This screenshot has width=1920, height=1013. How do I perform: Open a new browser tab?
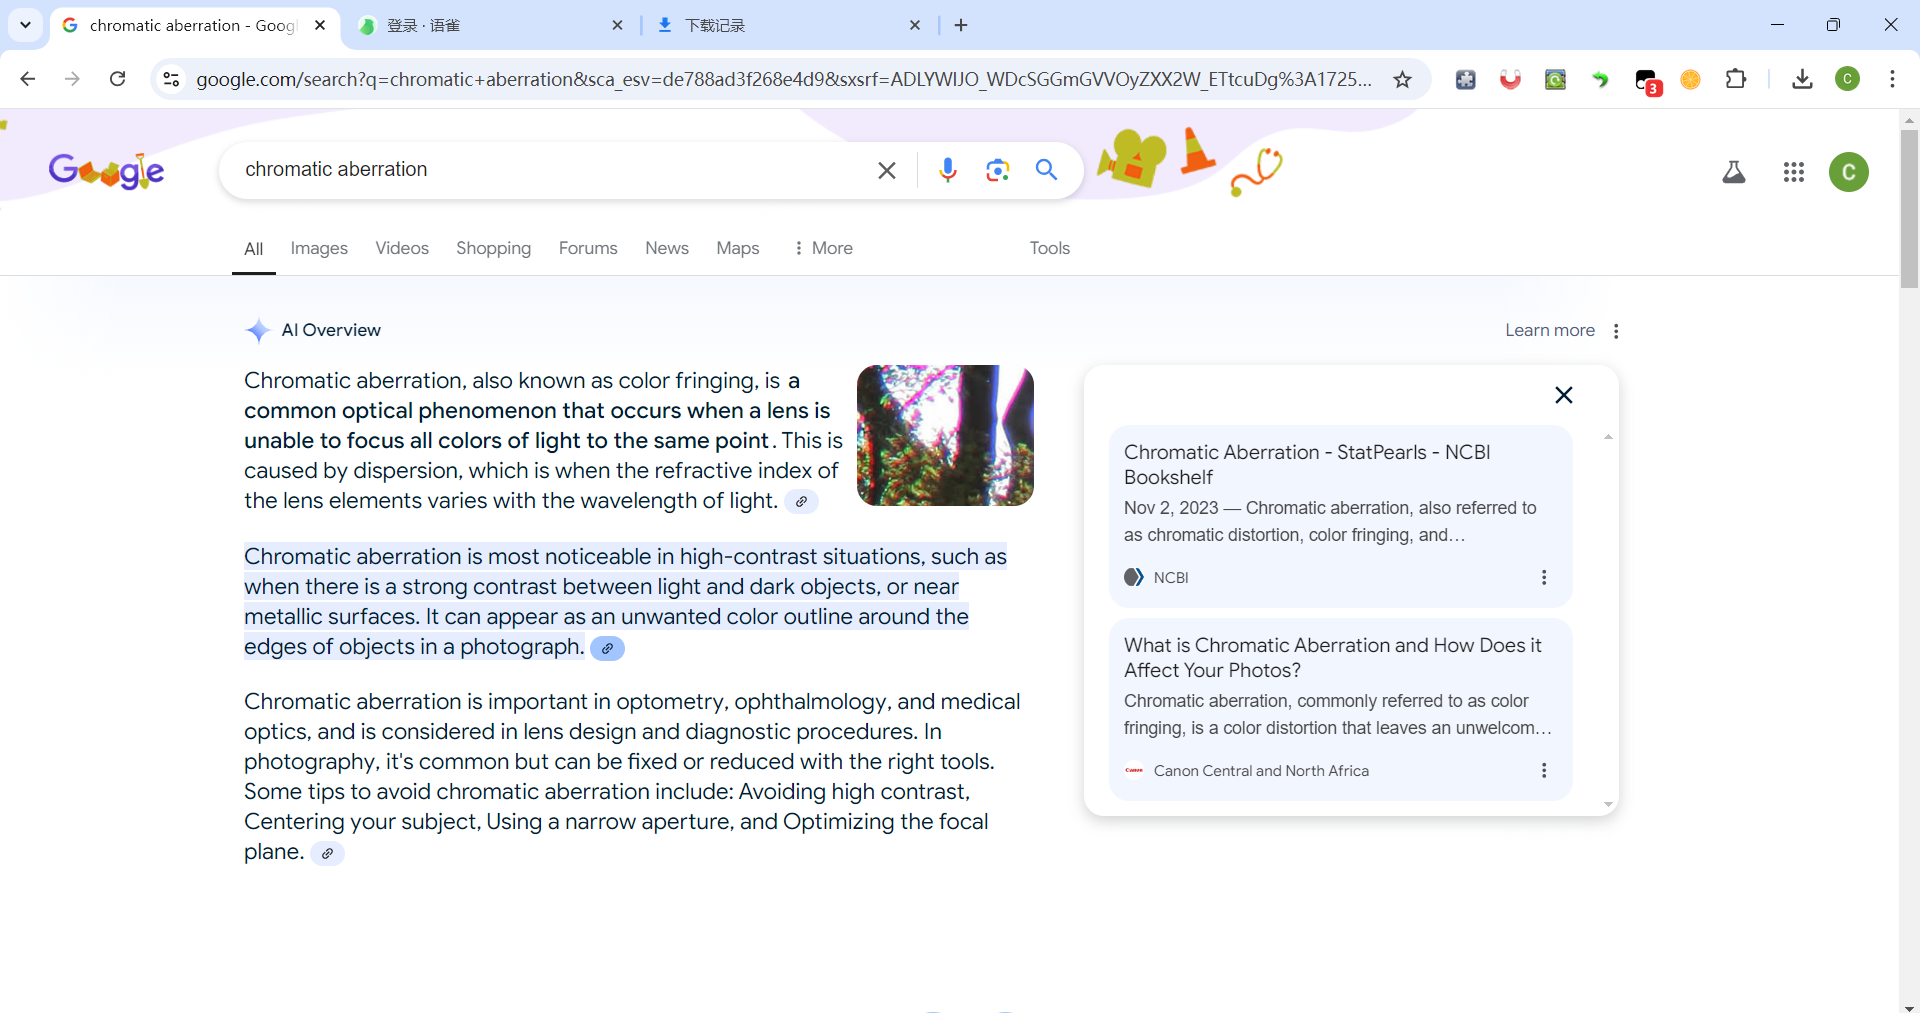click(x=961, y=25)
